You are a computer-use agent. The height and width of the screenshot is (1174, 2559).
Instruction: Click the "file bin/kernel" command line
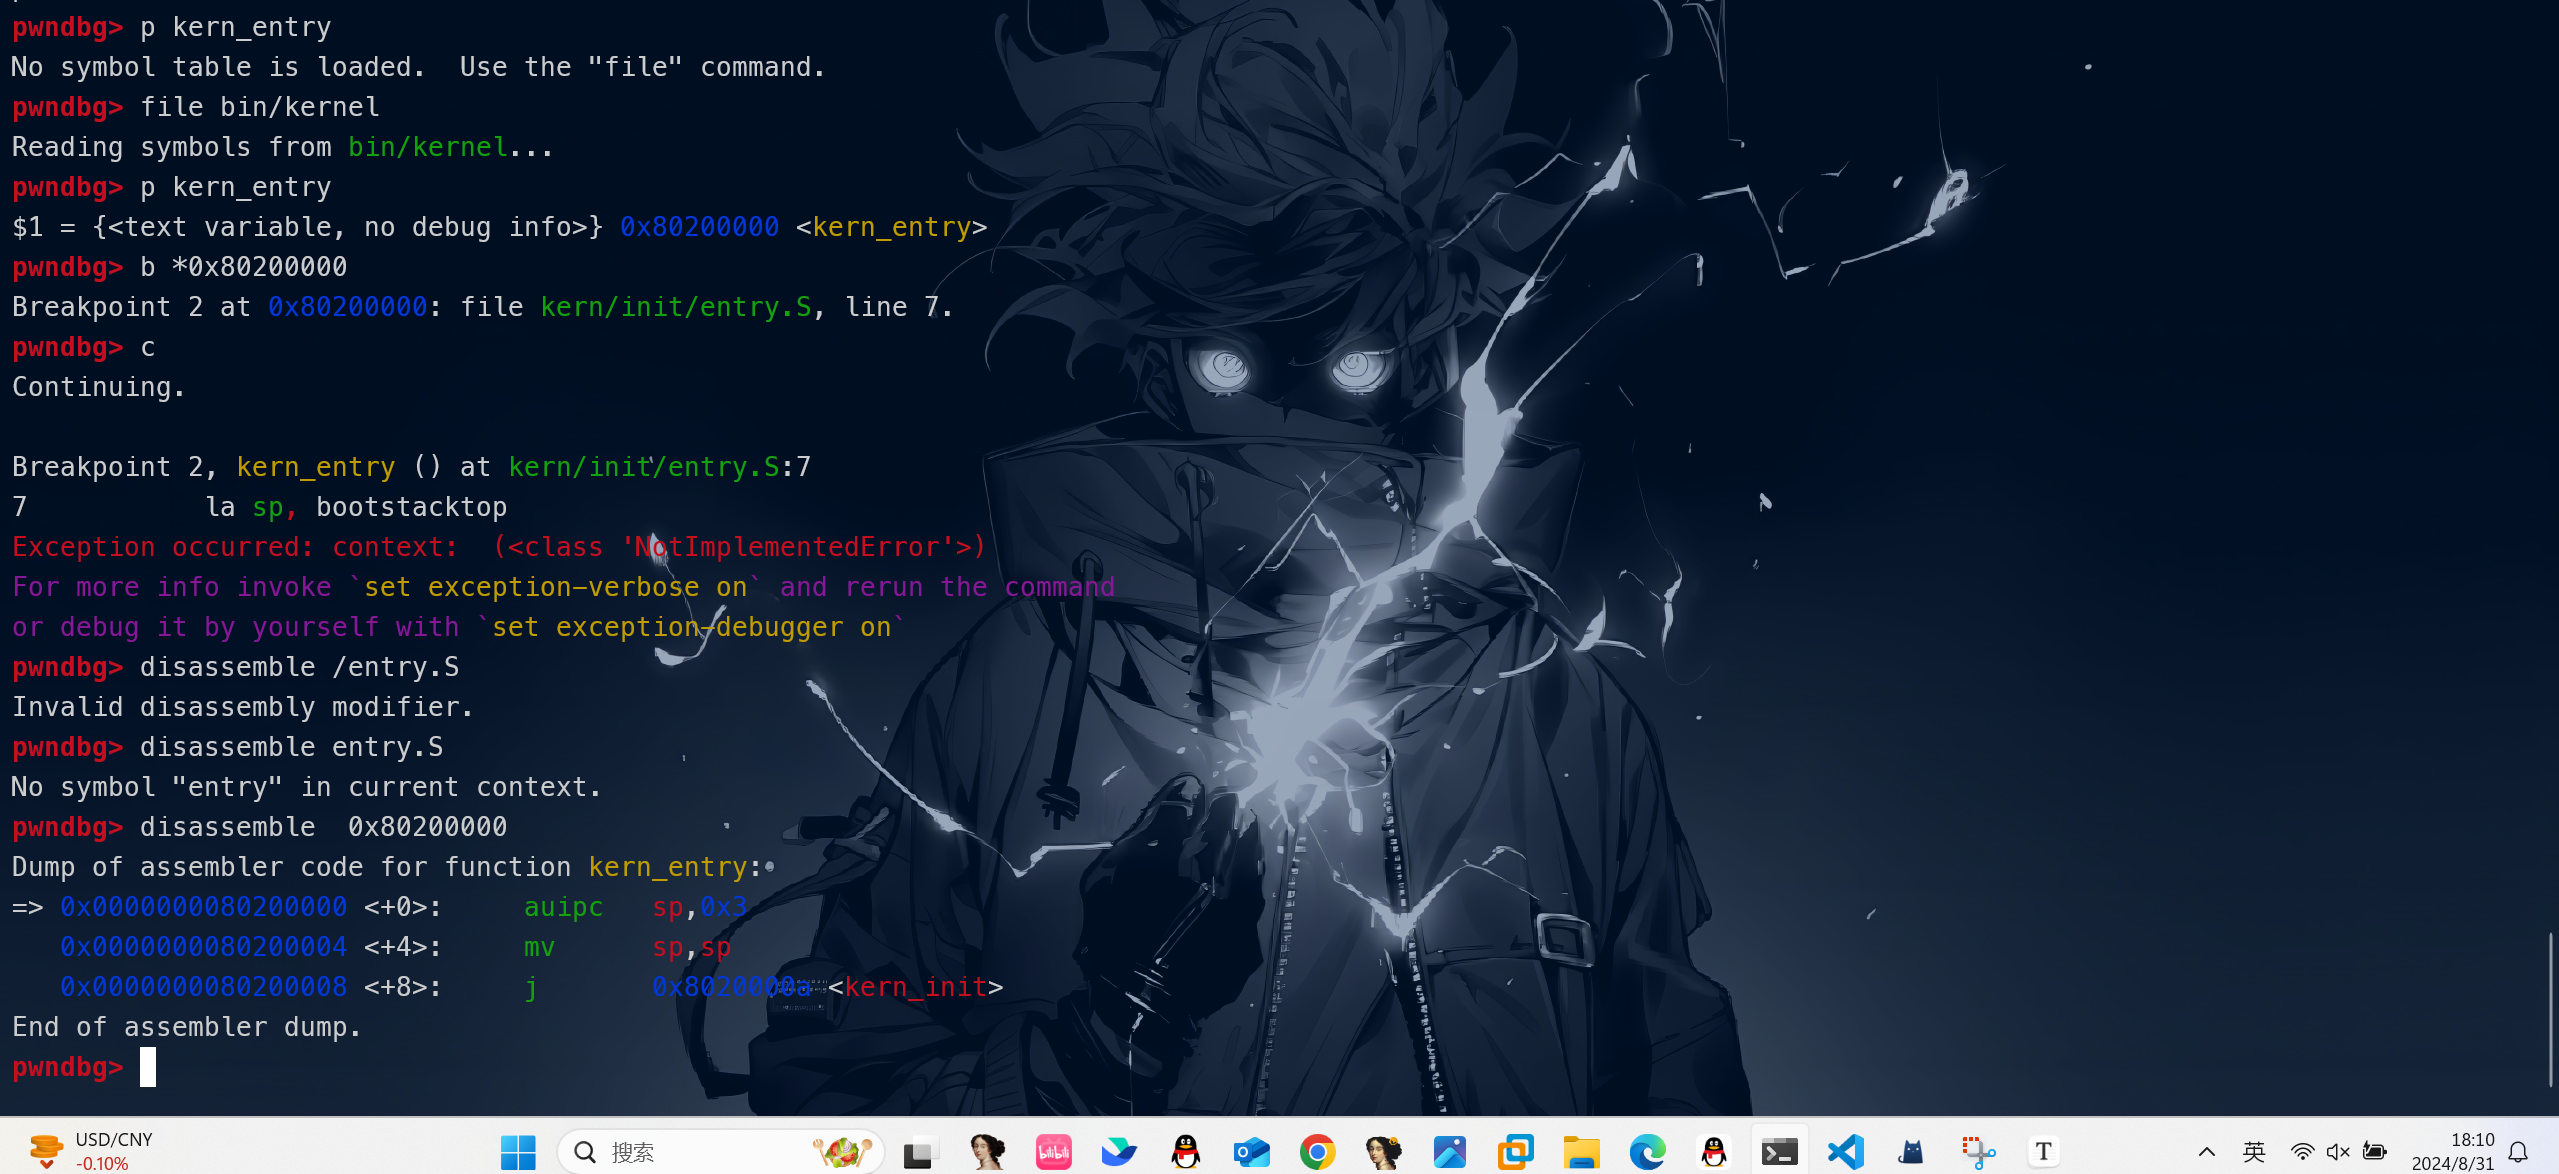tap(259, 107)
